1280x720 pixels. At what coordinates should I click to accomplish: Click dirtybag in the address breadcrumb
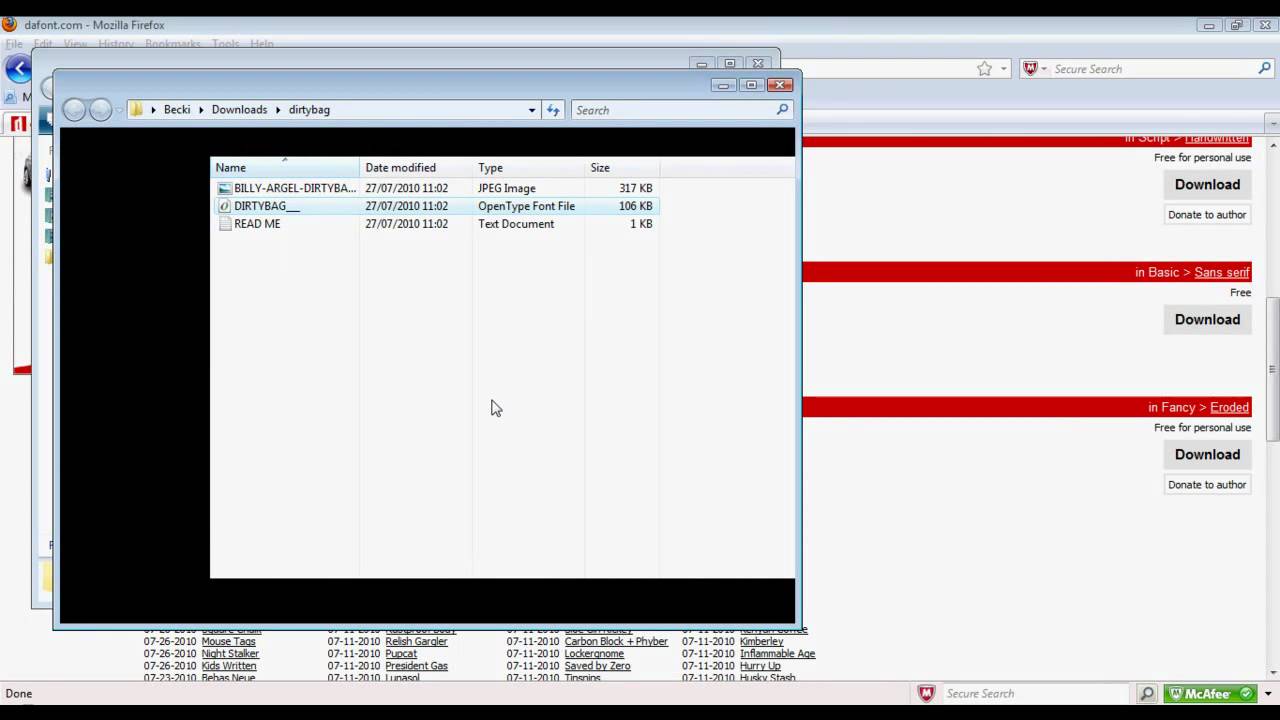pyautogui.click(x=309, y=110)
